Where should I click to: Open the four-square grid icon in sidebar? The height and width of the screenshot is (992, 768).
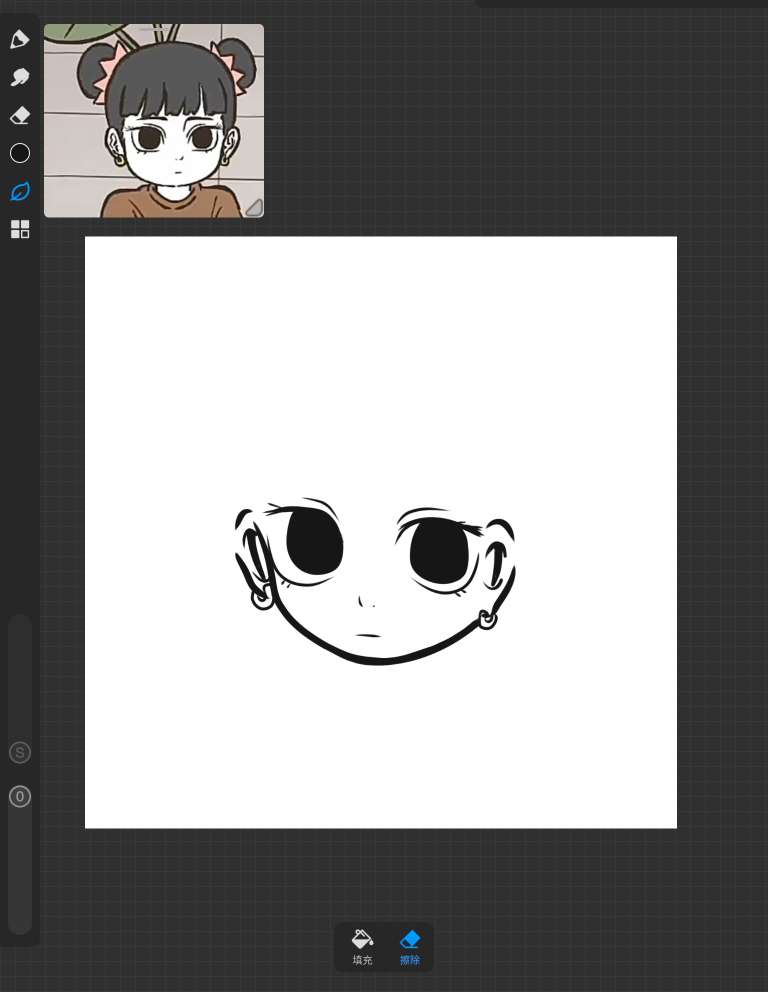point(20,229)
